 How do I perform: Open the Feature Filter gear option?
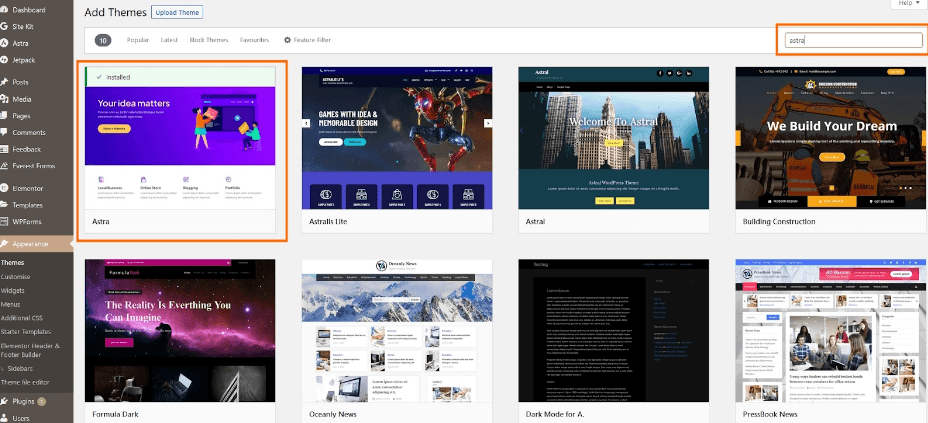click(307, 40)
